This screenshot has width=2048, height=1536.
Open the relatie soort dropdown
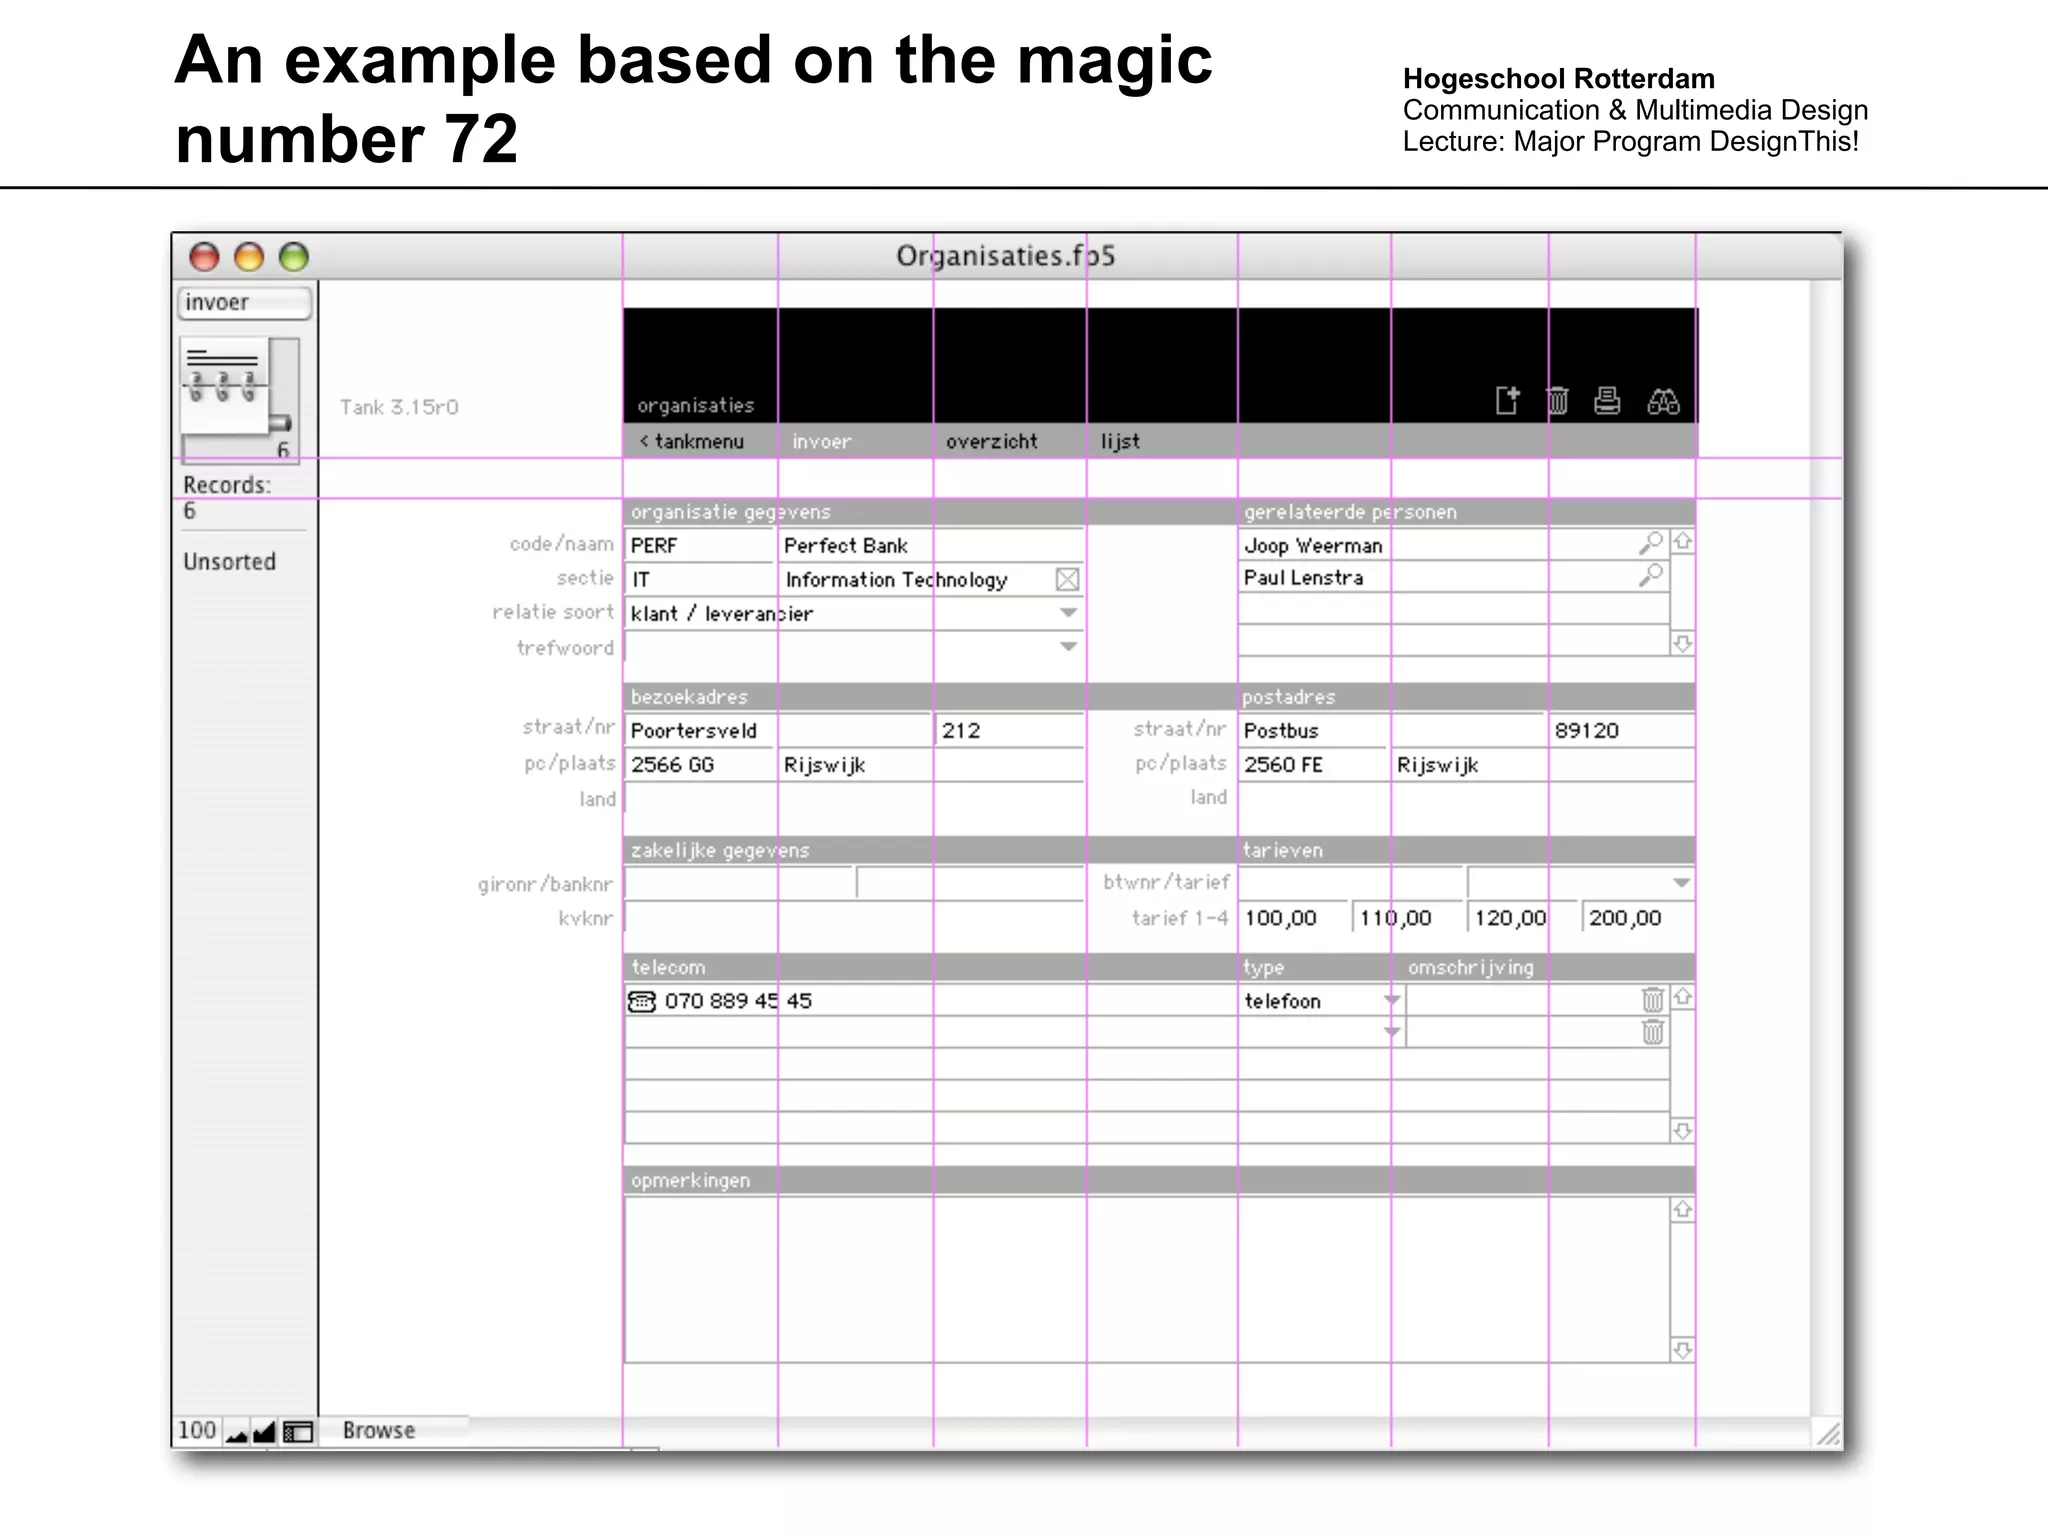point(1068,612)
